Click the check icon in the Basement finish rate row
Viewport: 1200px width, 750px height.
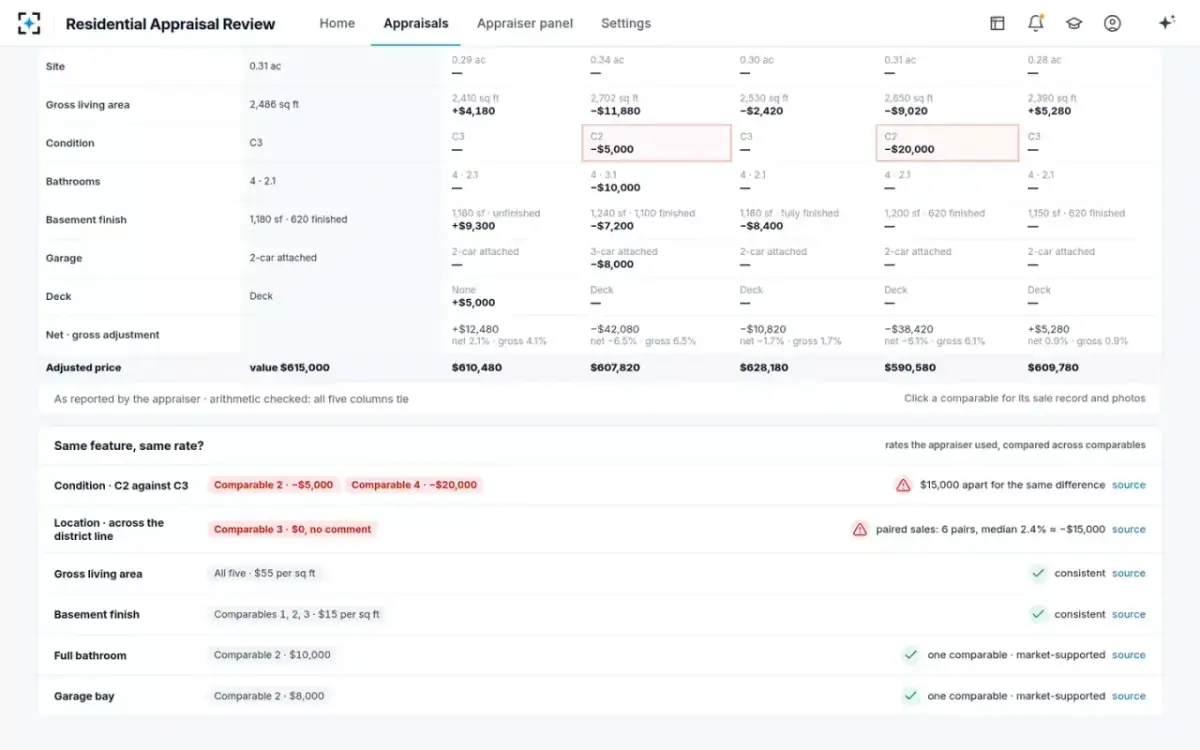point(1038,614)
